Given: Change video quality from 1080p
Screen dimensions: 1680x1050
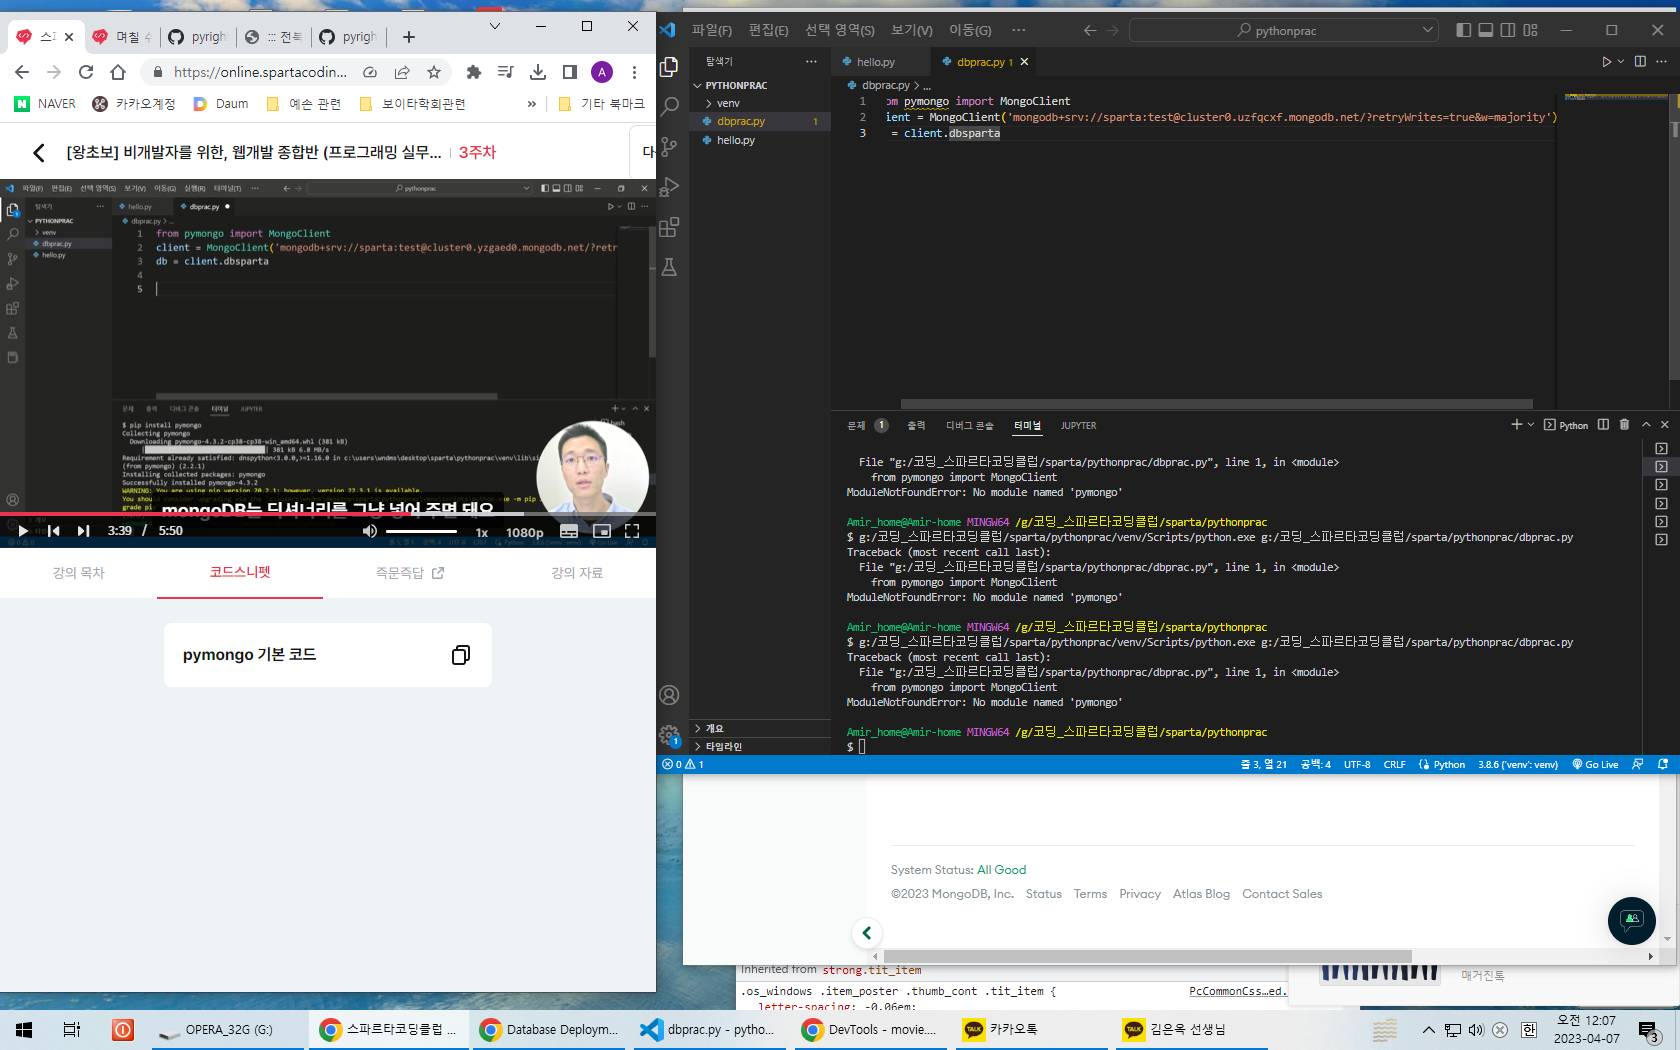Looking at the screenshot, I should (x=525, y=532).
